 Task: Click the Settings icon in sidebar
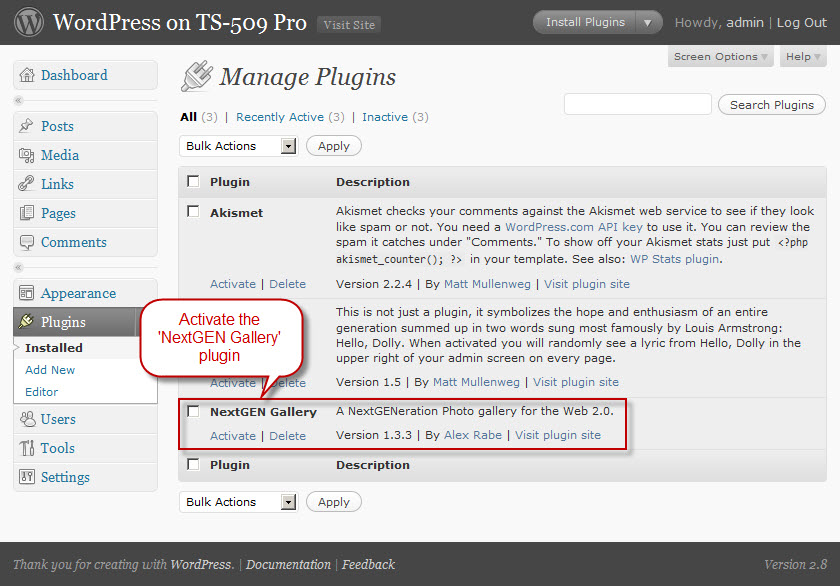tap(27, 477)
